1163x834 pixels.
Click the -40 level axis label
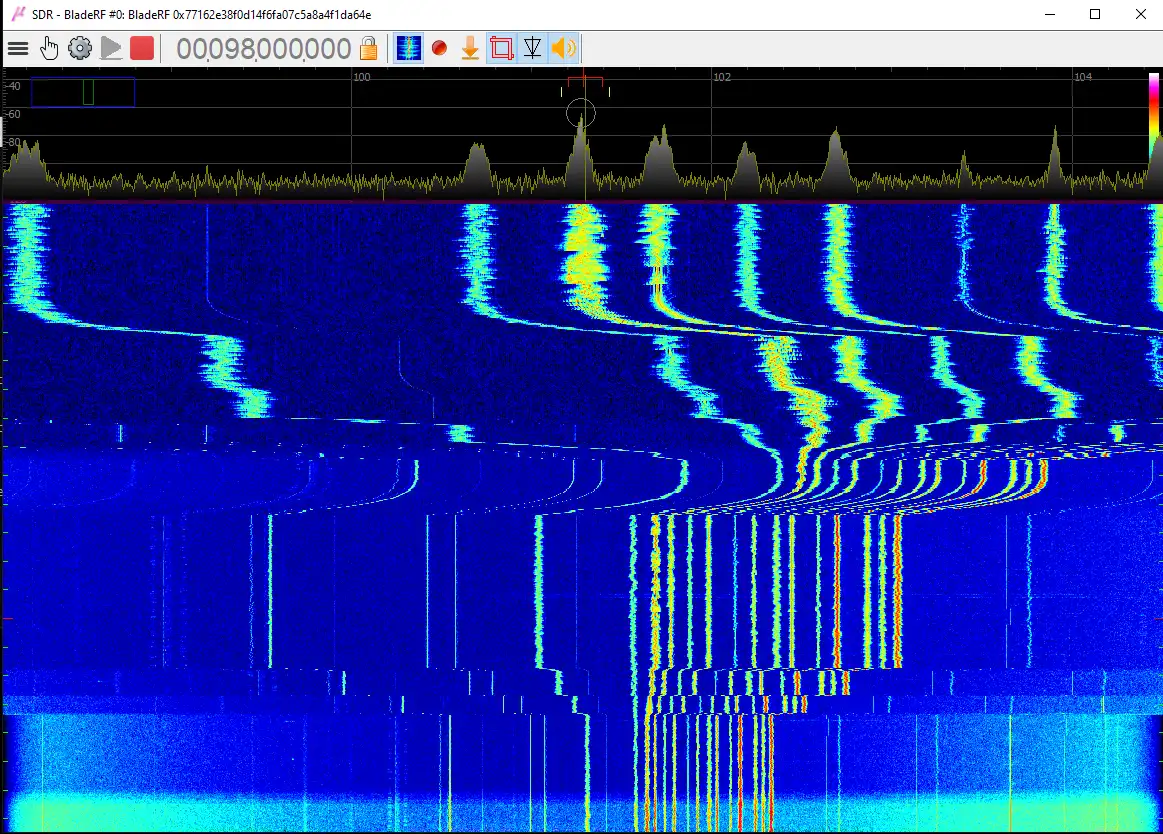coord(13,86)
